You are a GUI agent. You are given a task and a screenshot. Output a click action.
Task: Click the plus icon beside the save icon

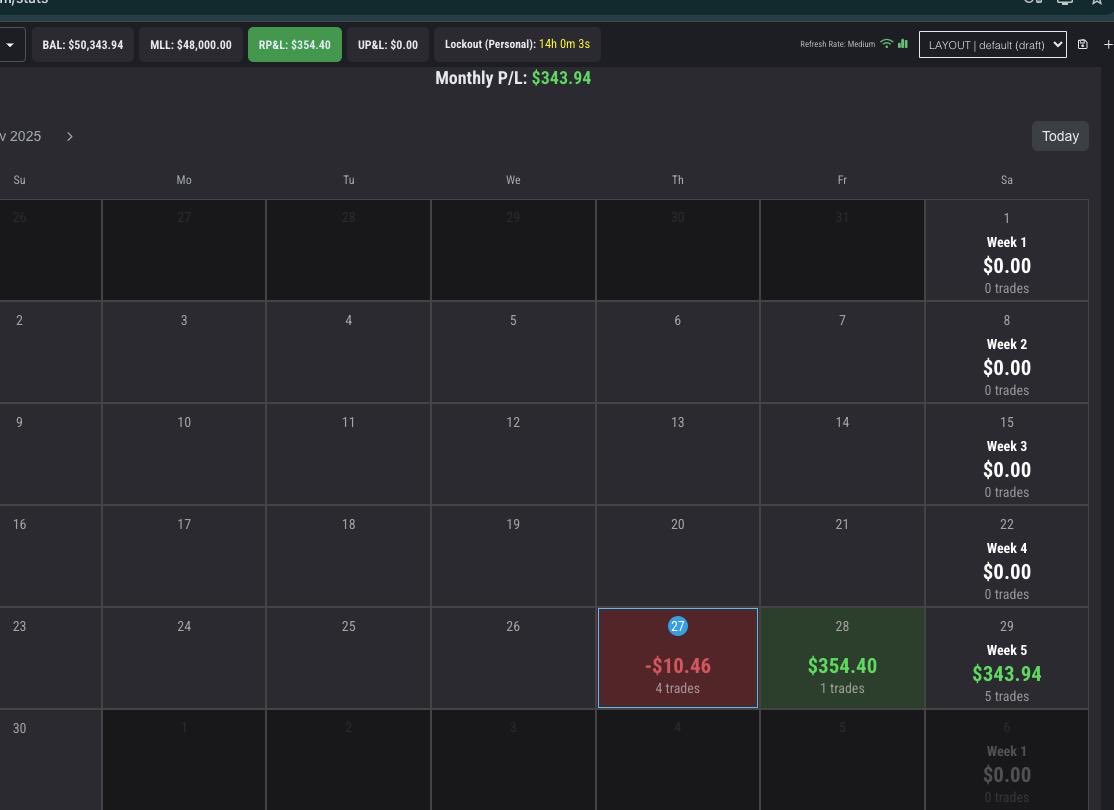[1108, 44]
